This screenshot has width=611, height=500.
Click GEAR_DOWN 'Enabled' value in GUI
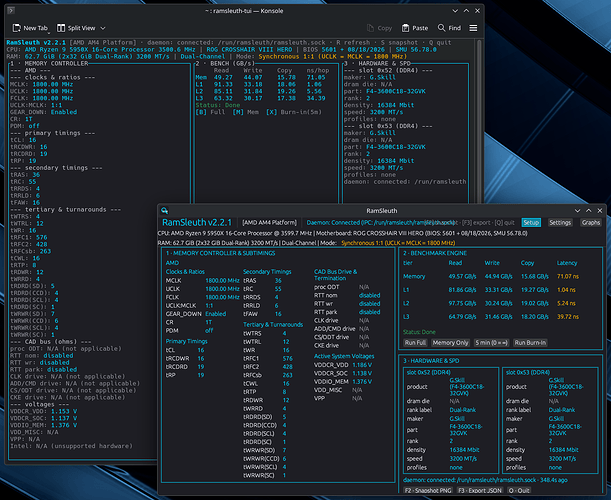pos(215,314)
